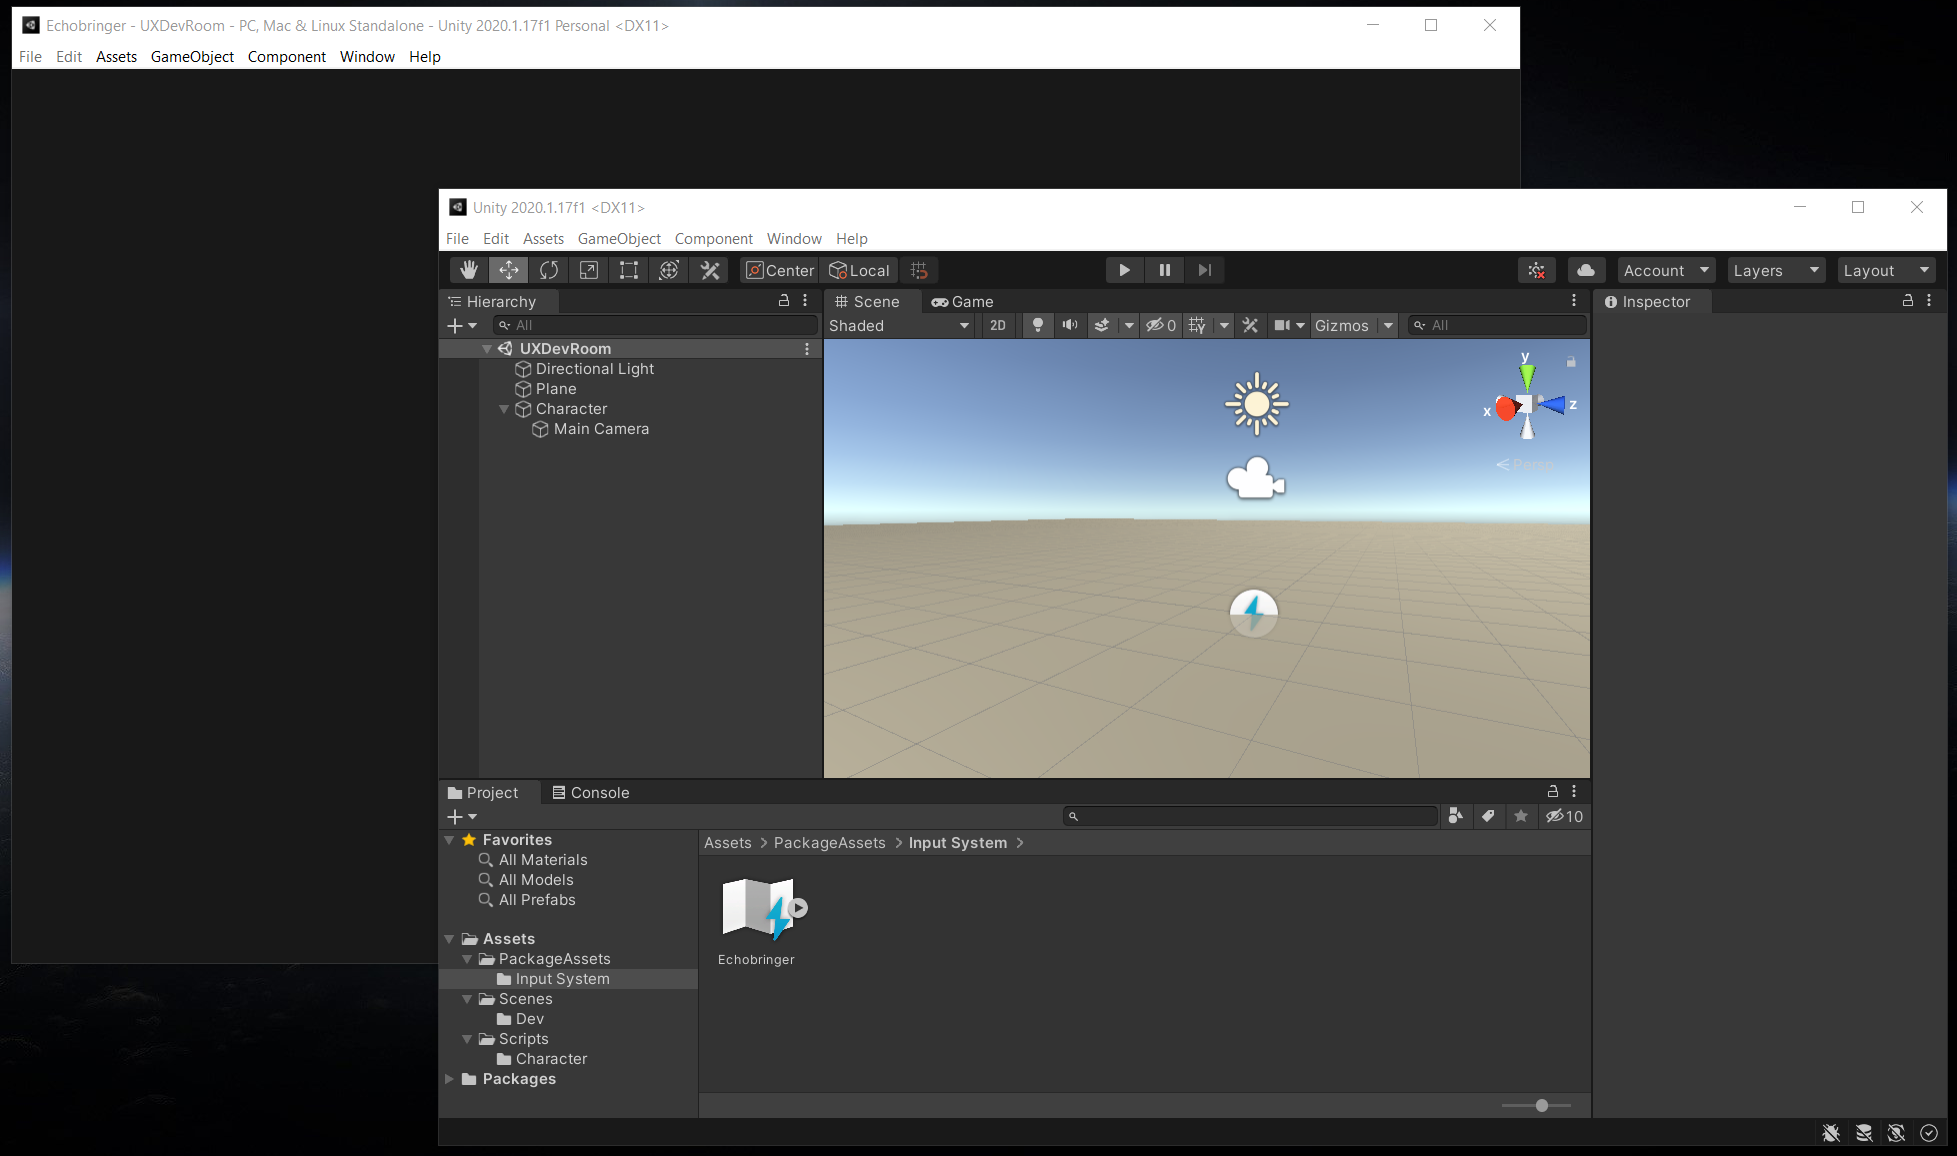1957x1156 pixels.
Task: Click the grid snapping toolbar icon
Action: click(919, 270)
